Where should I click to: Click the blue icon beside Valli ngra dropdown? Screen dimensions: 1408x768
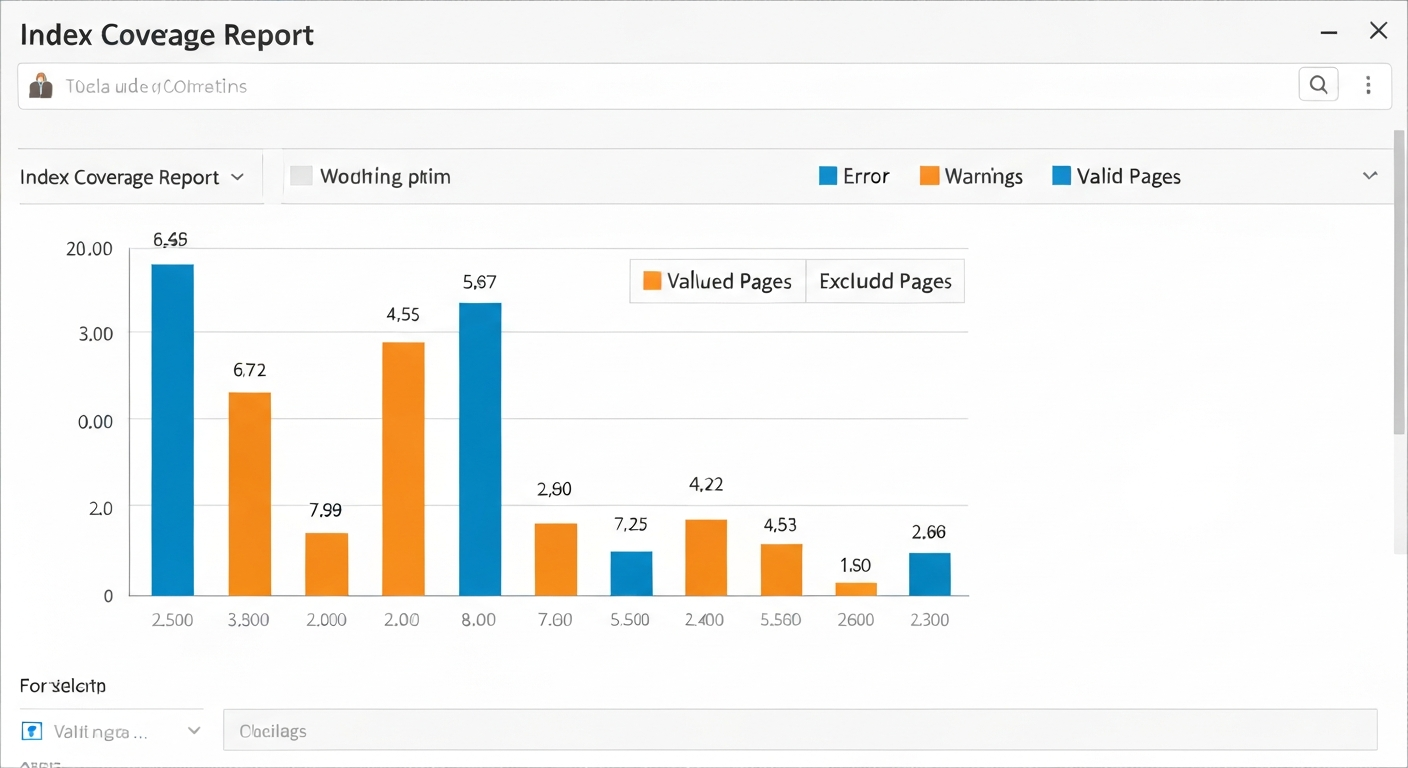coord(32,731)
